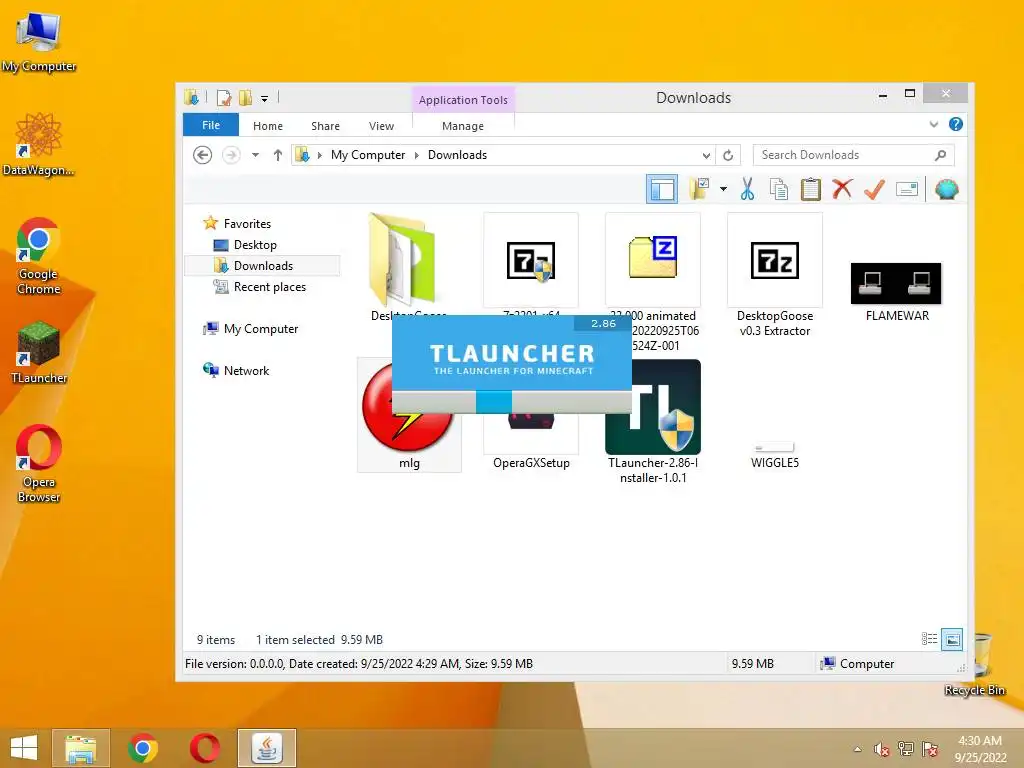Open the File ribbon tab

click(x=211, y=125)
